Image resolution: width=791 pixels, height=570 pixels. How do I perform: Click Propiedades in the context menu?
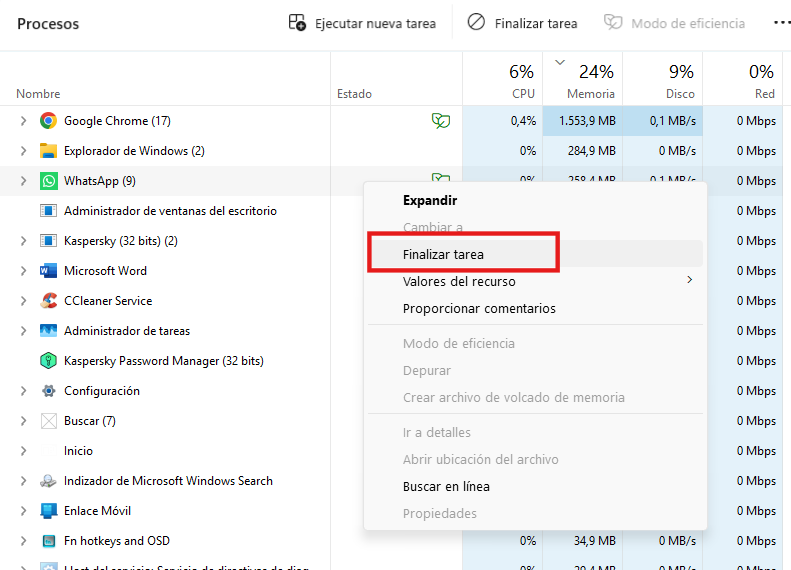pyautogui.click(x=535, y=514)
